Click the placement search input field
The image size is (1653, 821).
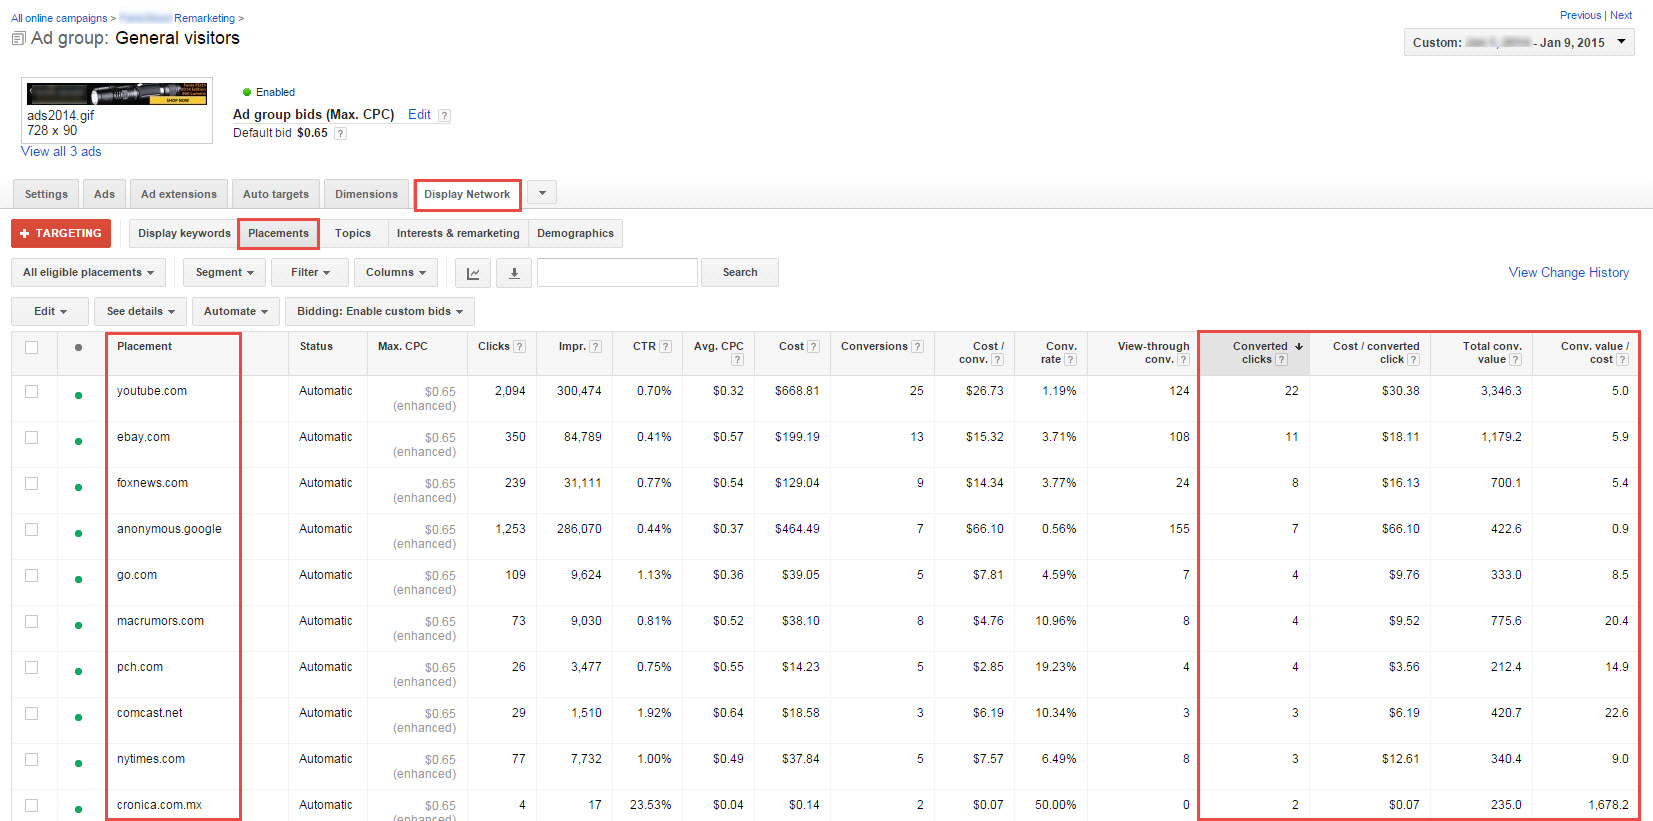(x=617, y=273)
